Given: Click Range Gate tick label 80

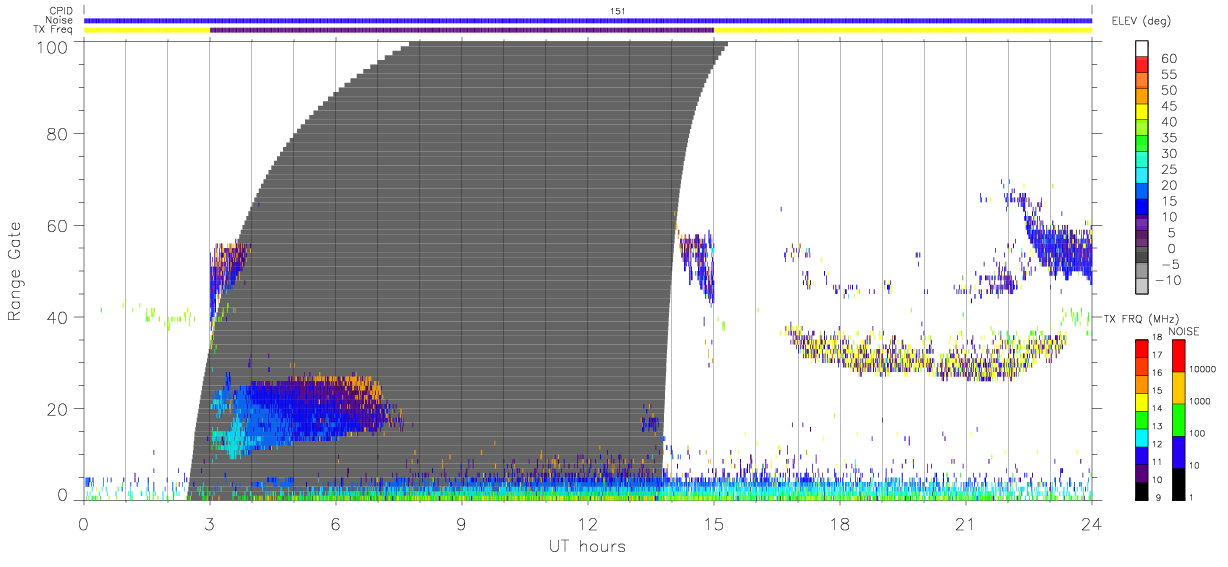Looking at the screenshot, I should tap(59, 134).
